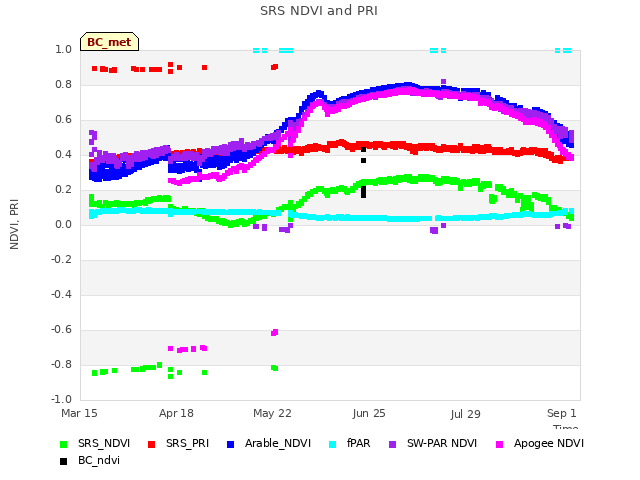Select the SRS_PRI legend label
Viewport: 640px width, 480px height.
coord(187,444)
